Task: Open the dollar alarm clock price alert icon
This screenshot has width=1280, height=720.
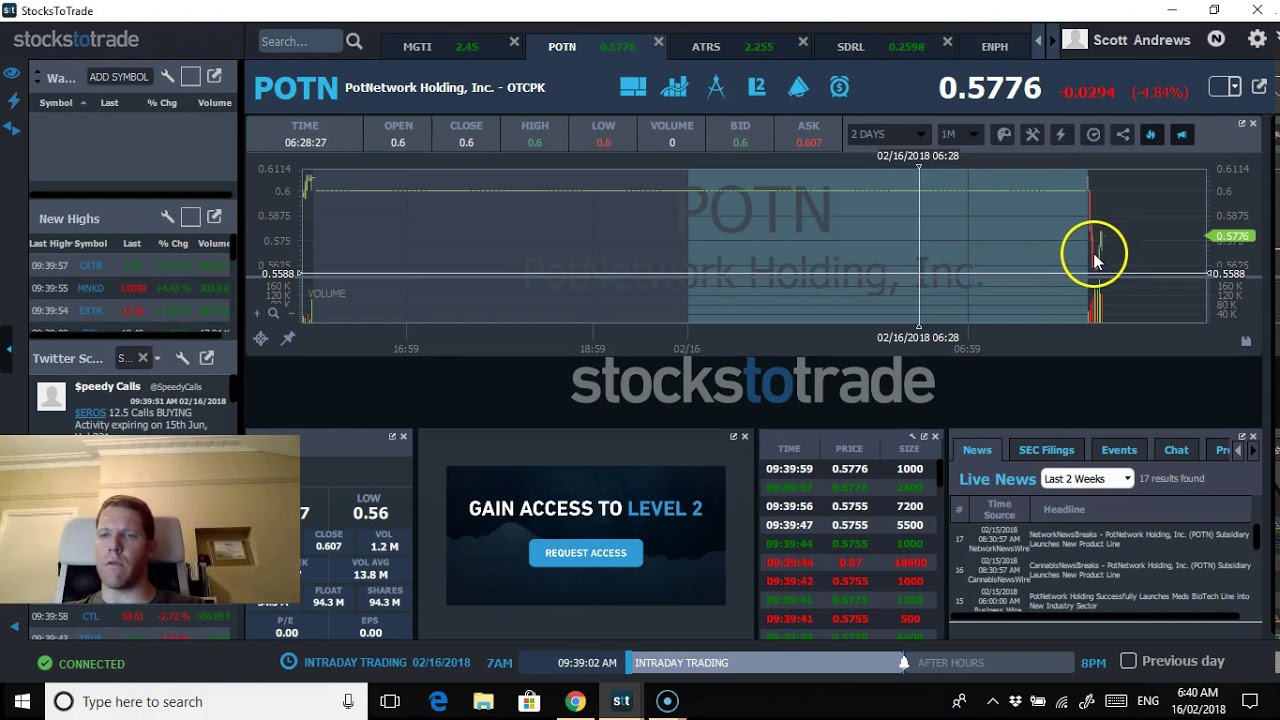Action: click(839, 88)
